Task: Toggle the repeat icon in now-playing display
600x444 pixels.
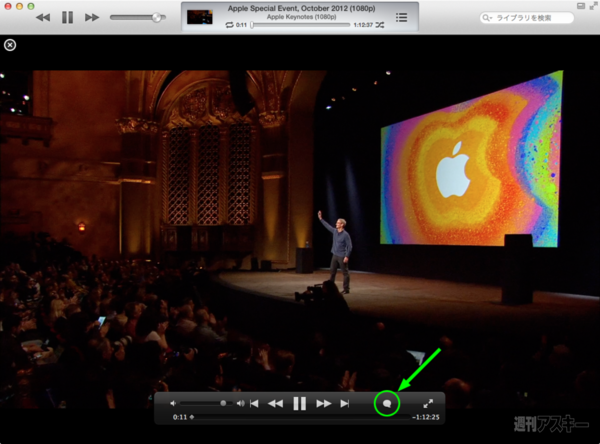Action: coord(229,25)
